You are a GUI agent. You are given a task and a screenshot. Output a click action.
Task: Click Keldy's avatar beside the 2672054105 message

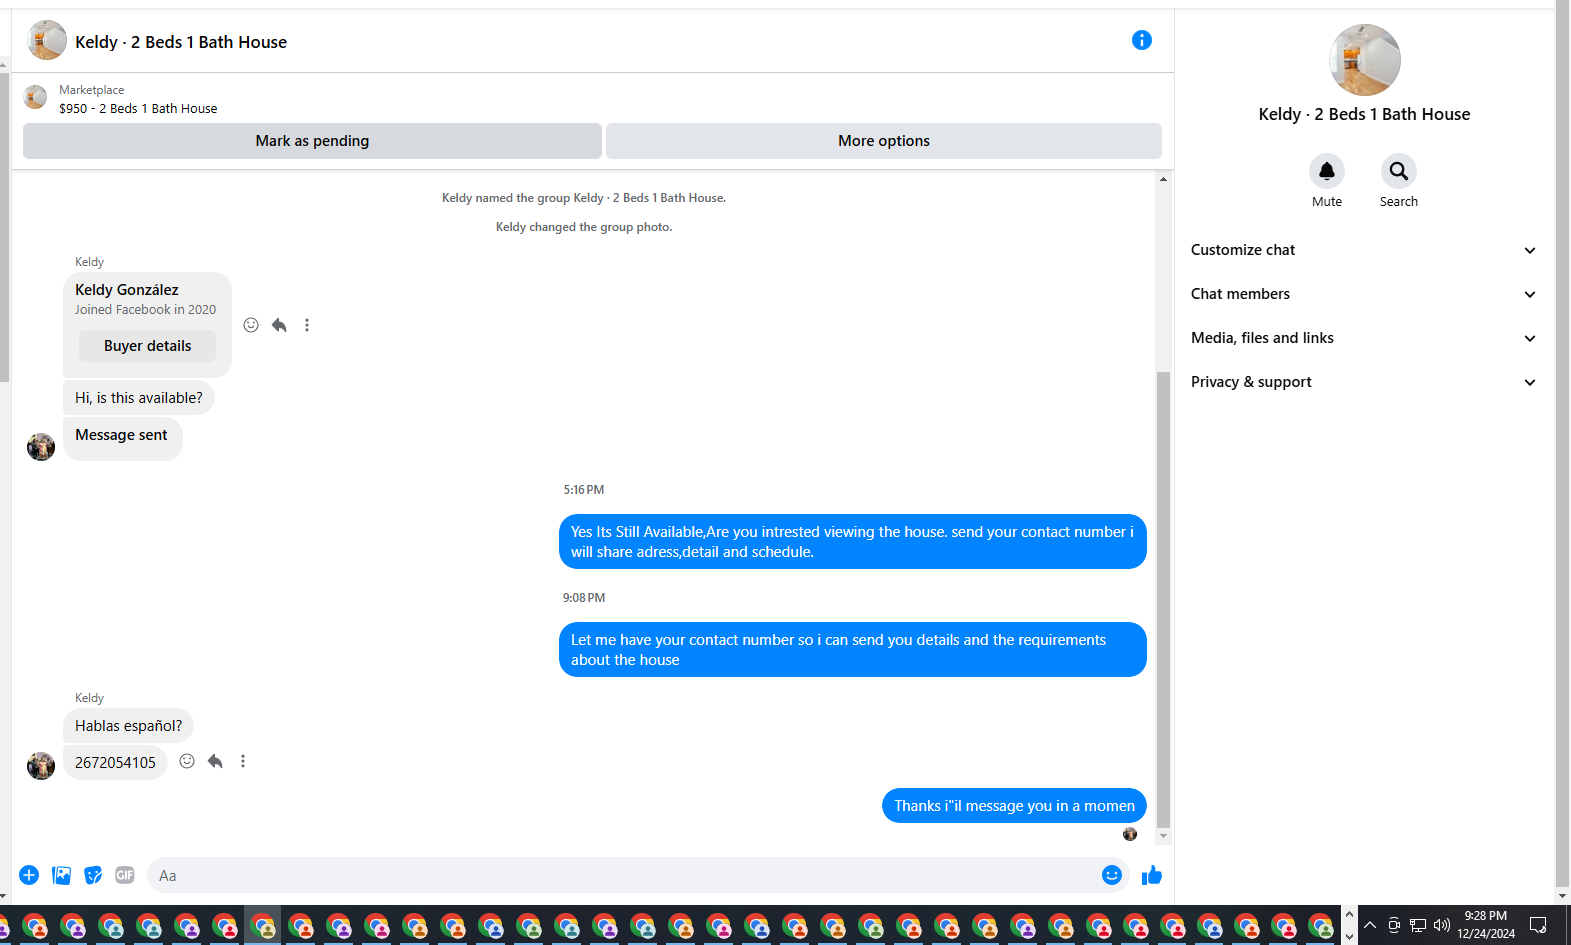click(x=41, y=766)
